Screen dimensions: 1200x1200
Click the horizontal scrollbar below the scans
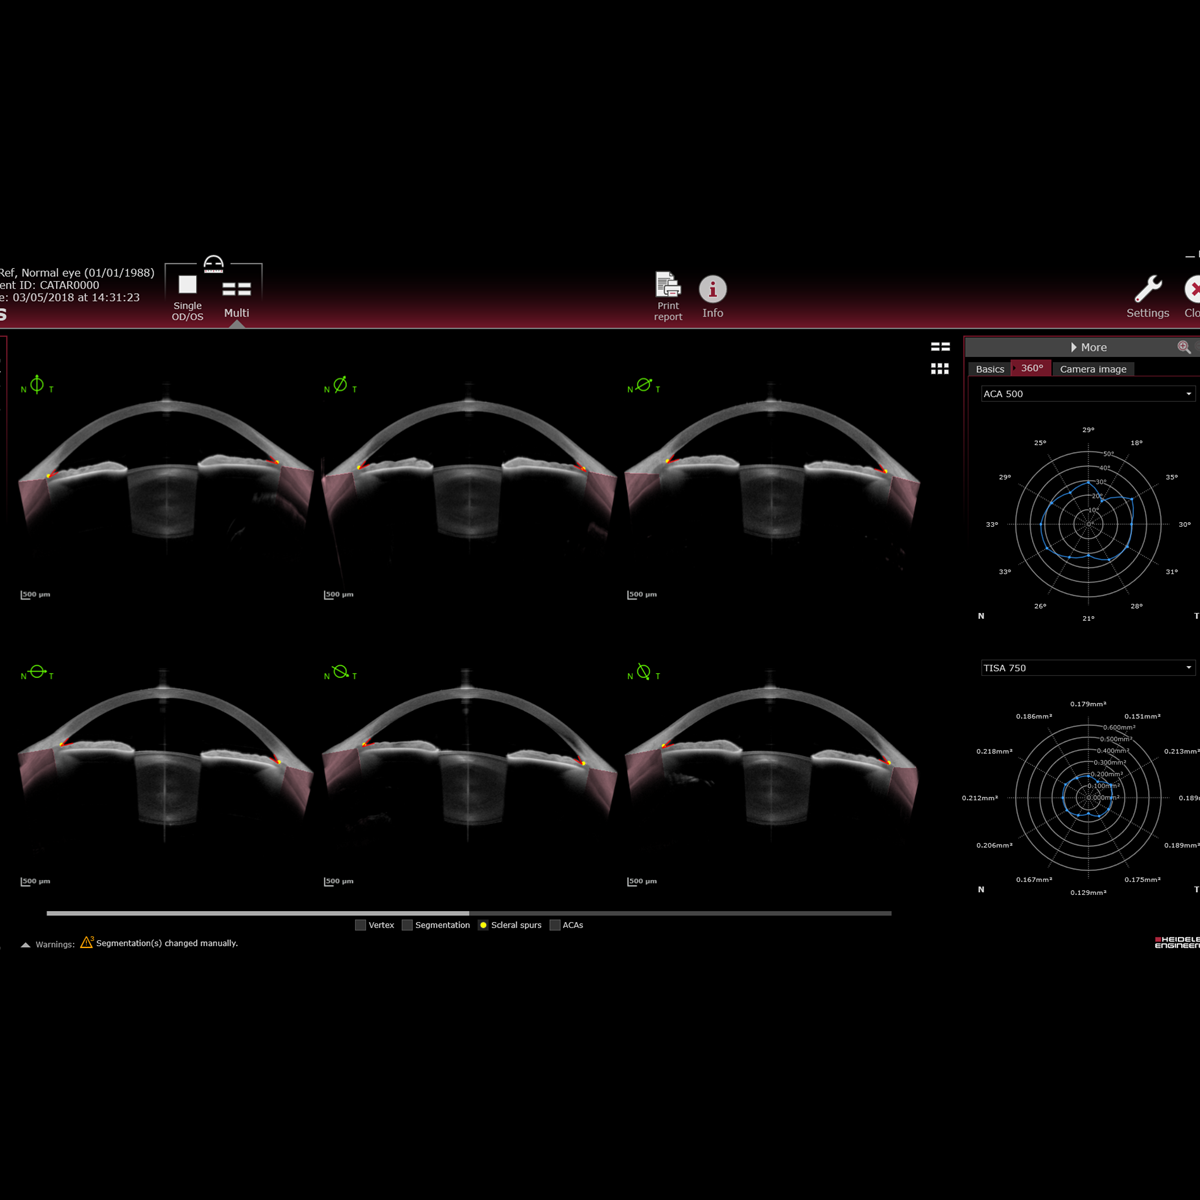(468, 913)
